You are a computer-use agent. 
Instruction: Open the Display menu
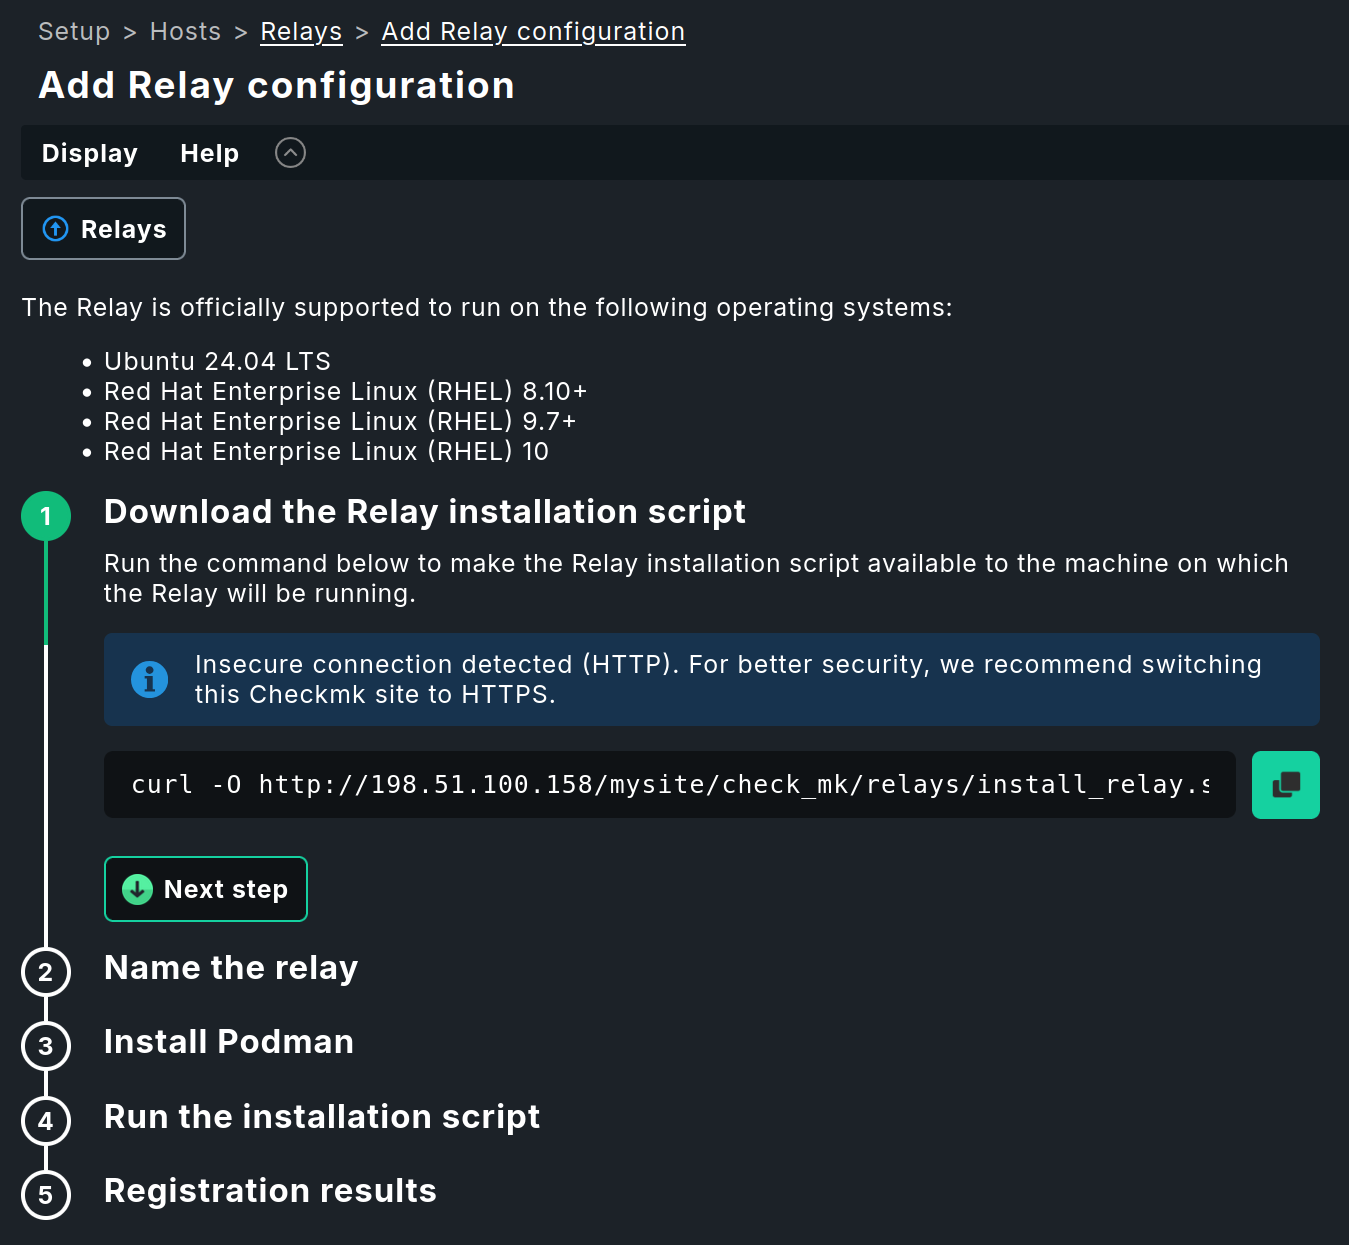(x=89, y=152)
